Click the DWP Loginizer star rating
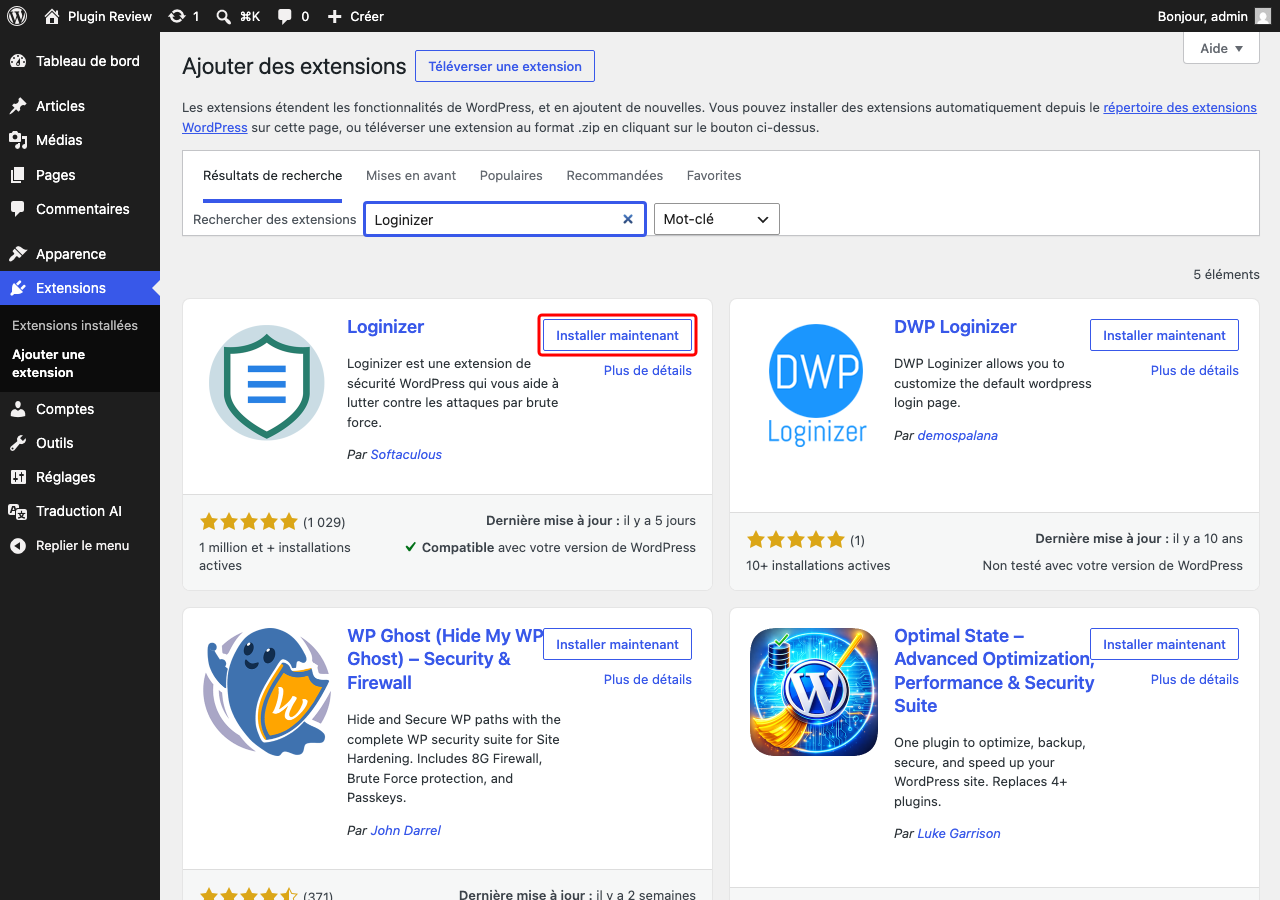The image size is (1280, 900). tap(796, 540)
